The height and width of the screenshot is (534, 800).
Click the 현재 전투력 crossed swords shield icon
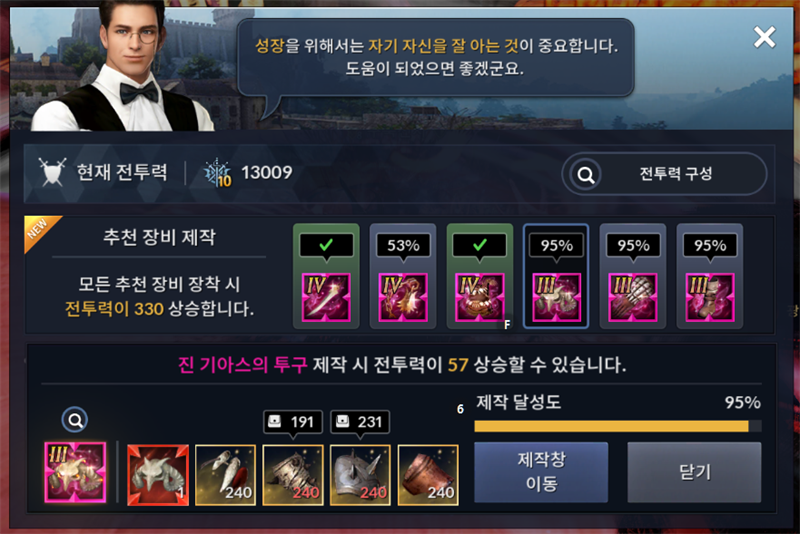point(53,172)
